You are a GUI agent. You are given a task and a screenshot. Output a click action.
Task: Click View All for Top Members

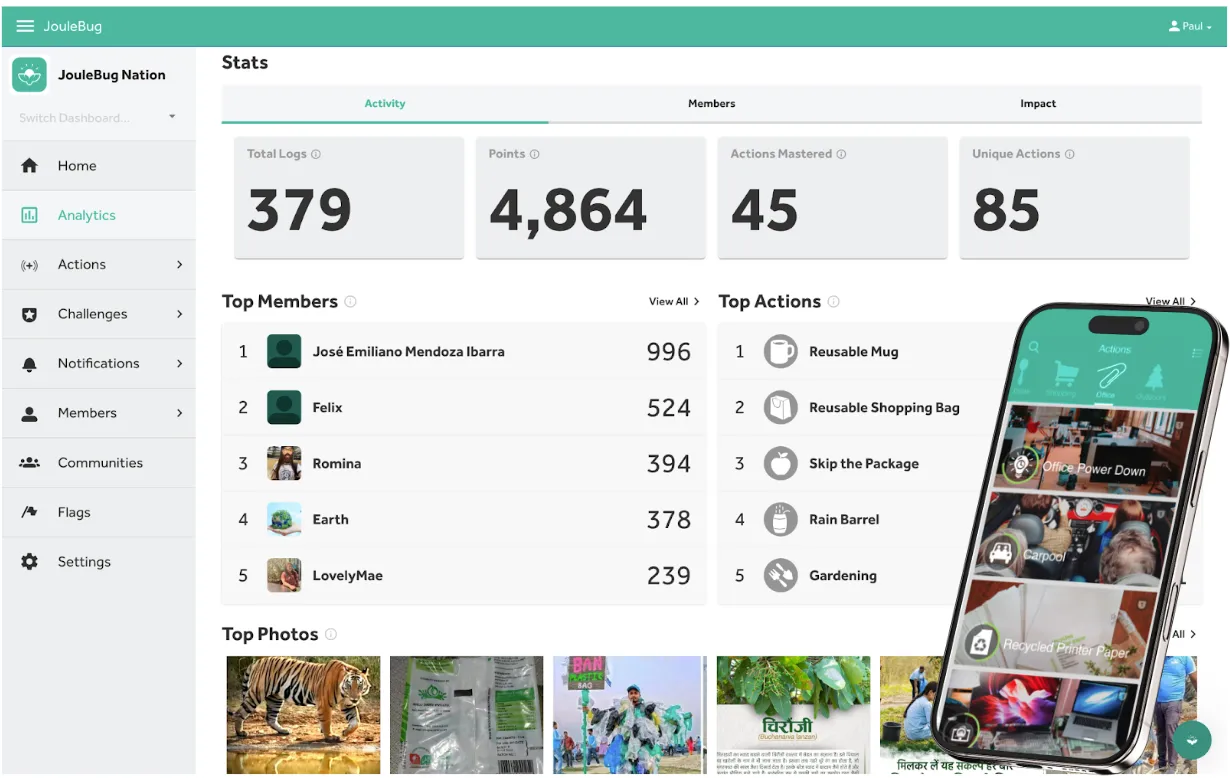[674, 301]
